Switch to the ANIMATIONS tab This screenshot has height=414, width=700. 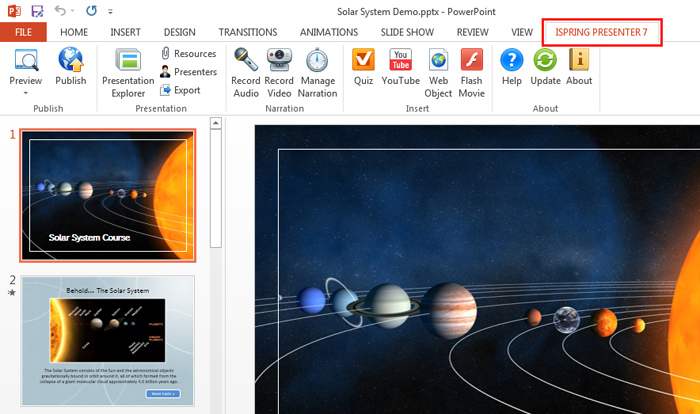click(329, 32)
